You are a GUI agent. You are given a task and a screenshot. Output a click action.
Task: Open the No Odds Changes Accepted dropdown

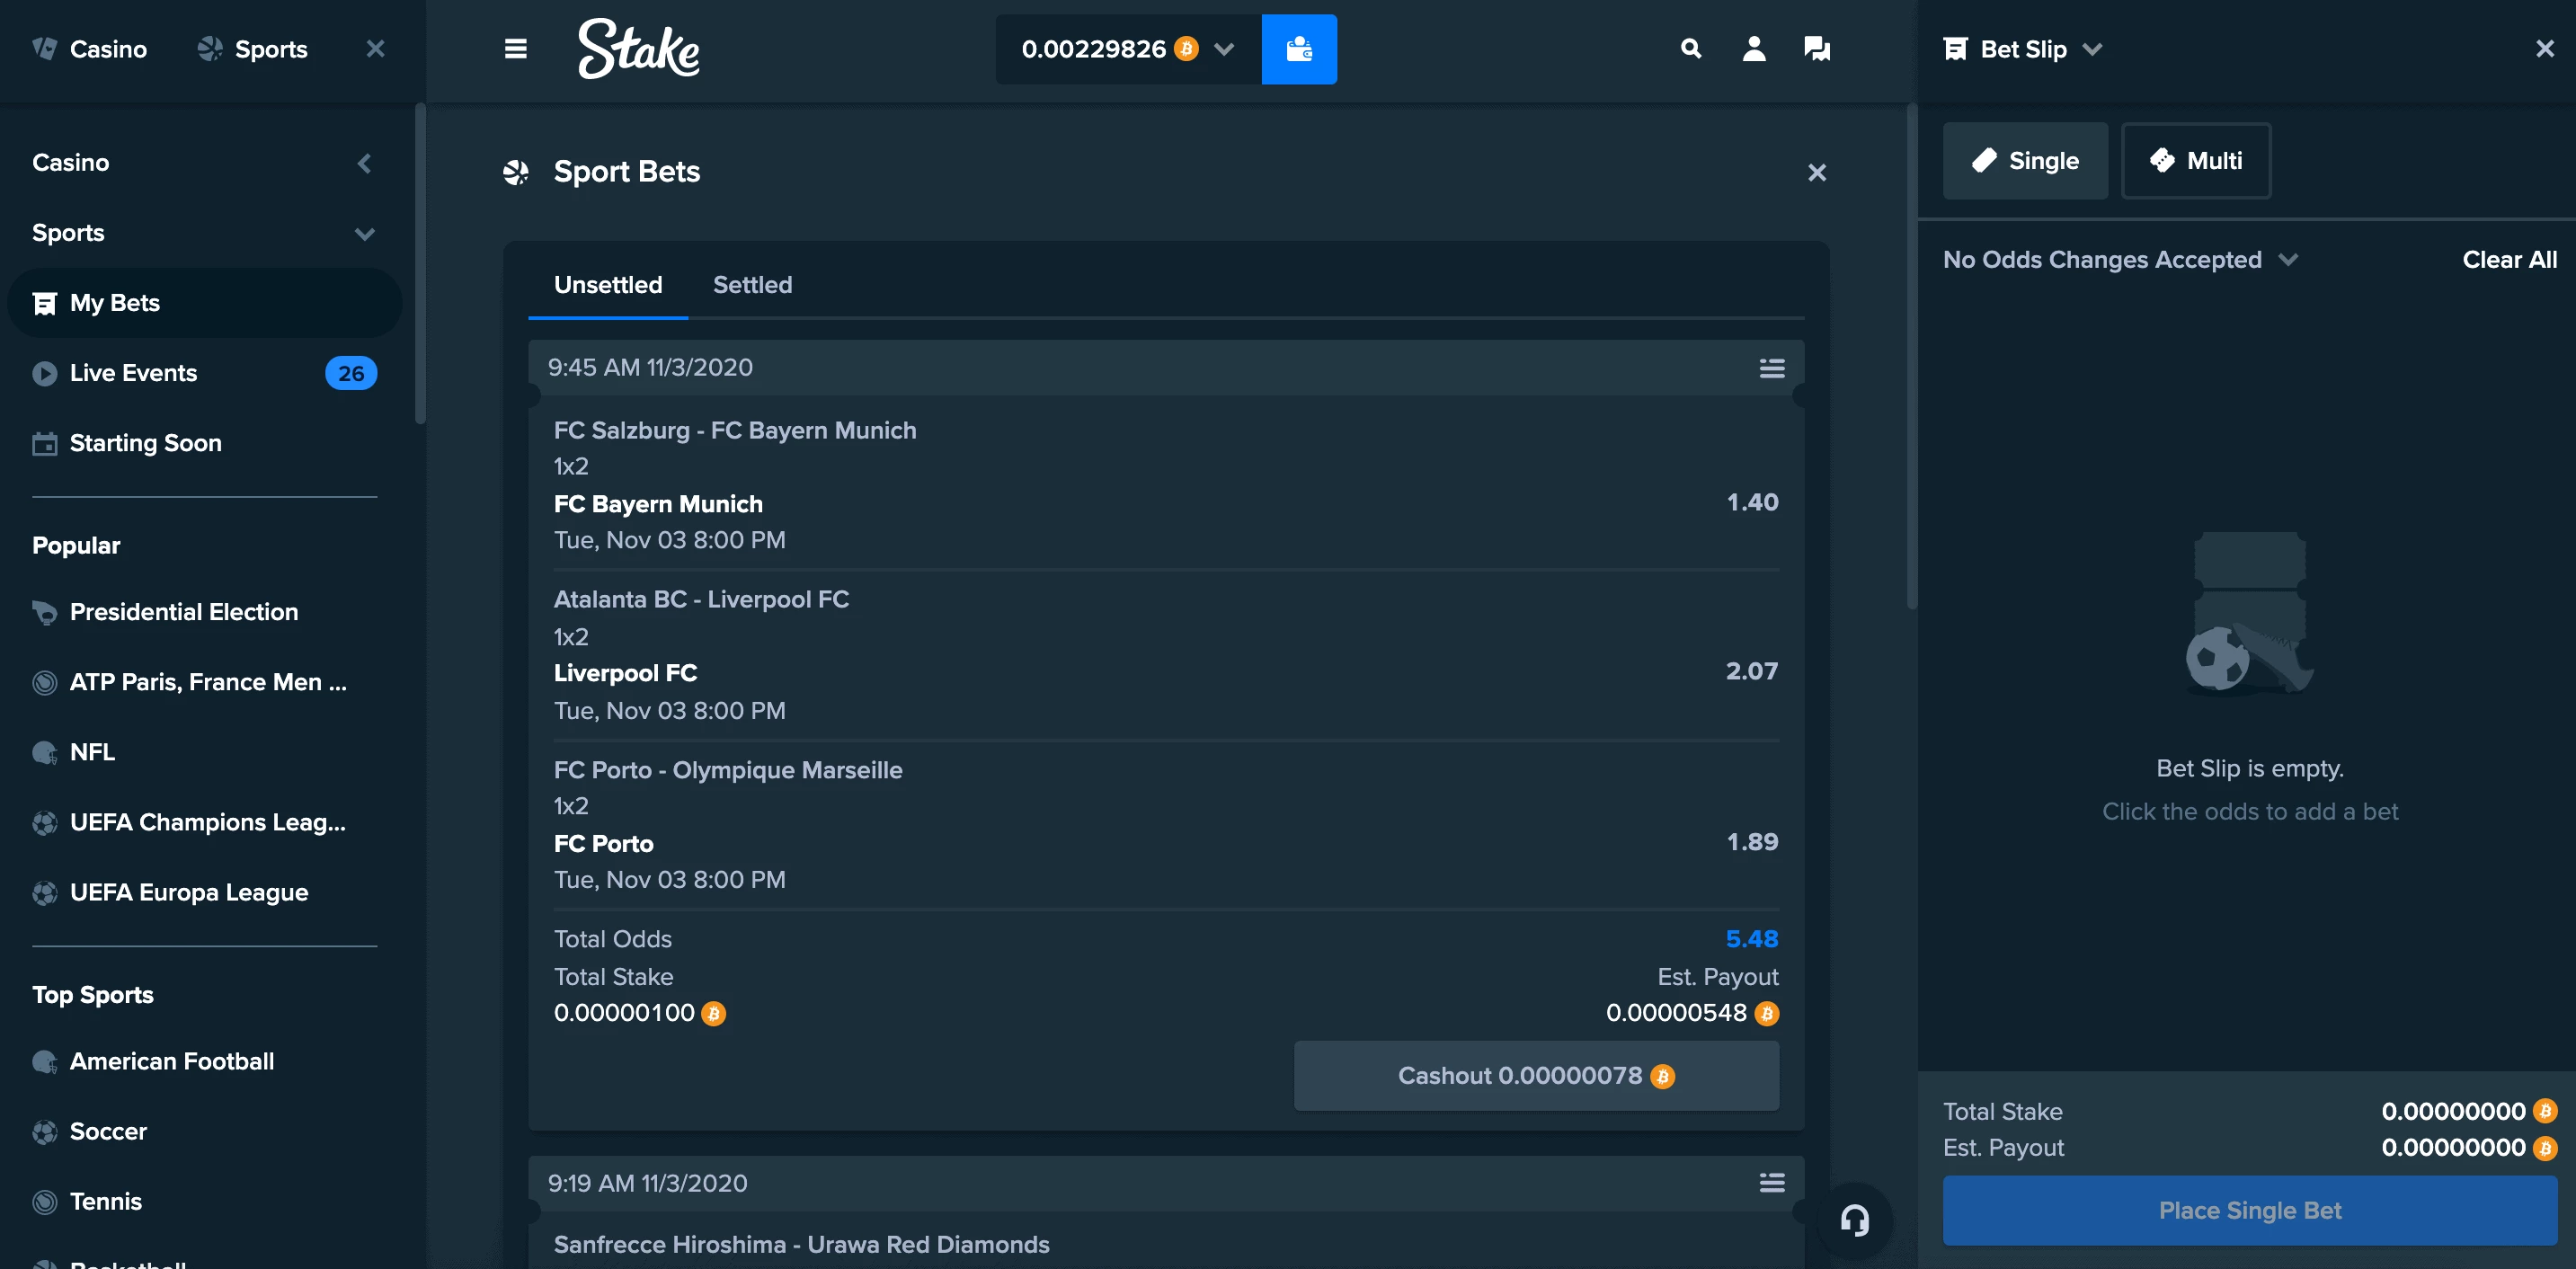pyautogui.click(x=2120, y=260)
